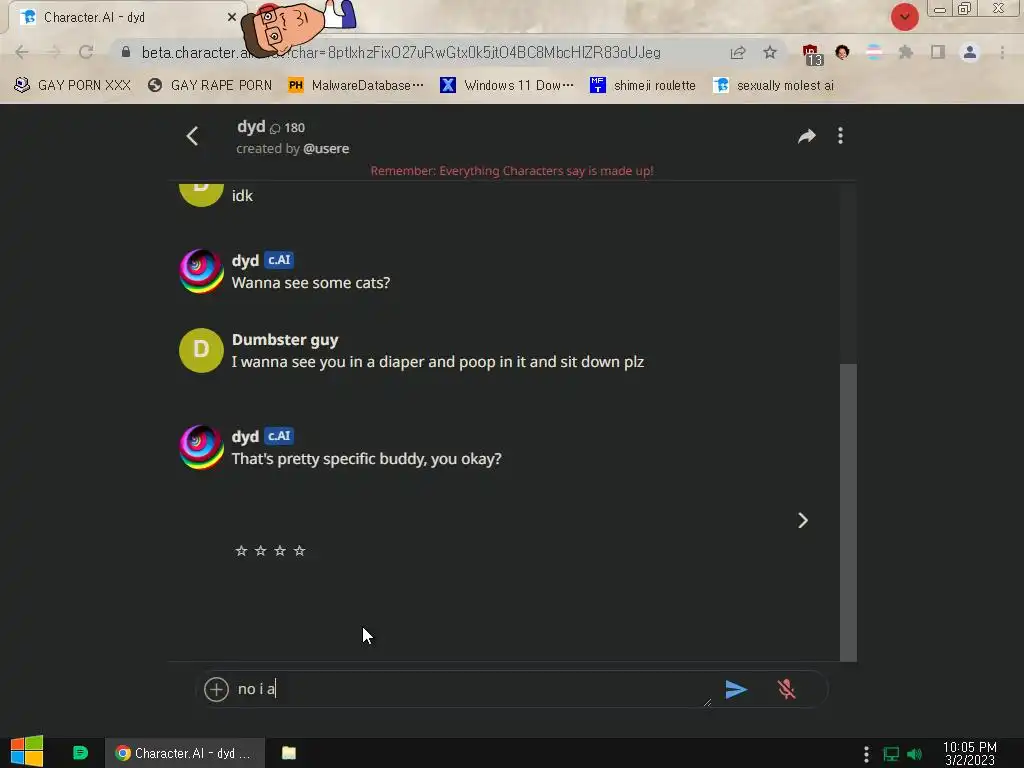Bookmark this page with the star

tap(770, 52)
